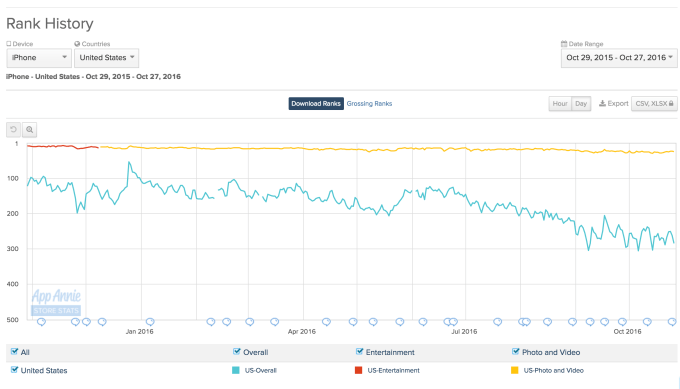Uncheck the All checkbox
This screenshot has height=389, width=680.
[14, 352]
